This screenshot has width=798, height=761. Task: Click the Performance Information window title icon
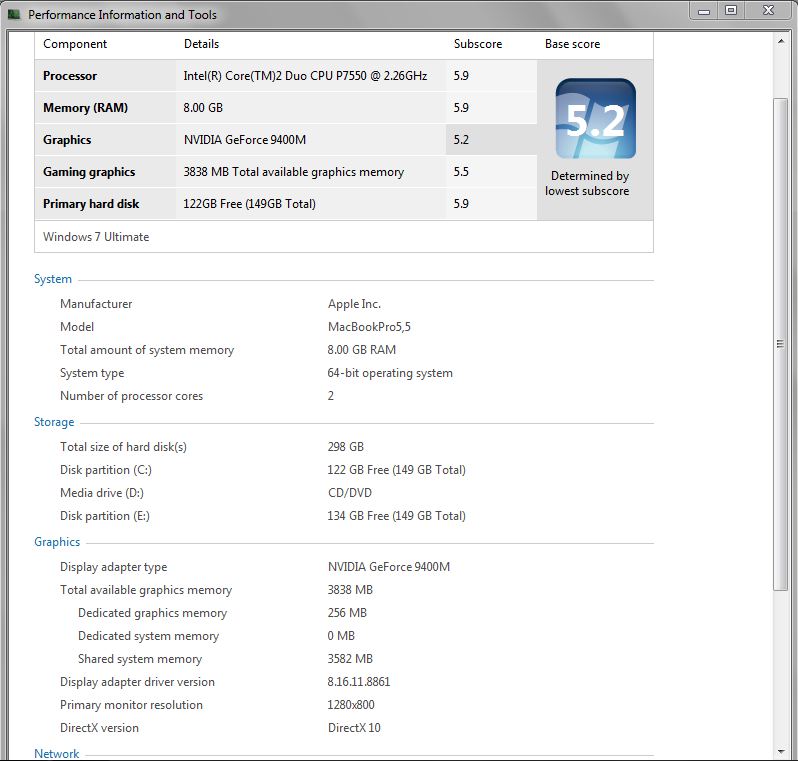pyautogui.click(x=14, y=14)
